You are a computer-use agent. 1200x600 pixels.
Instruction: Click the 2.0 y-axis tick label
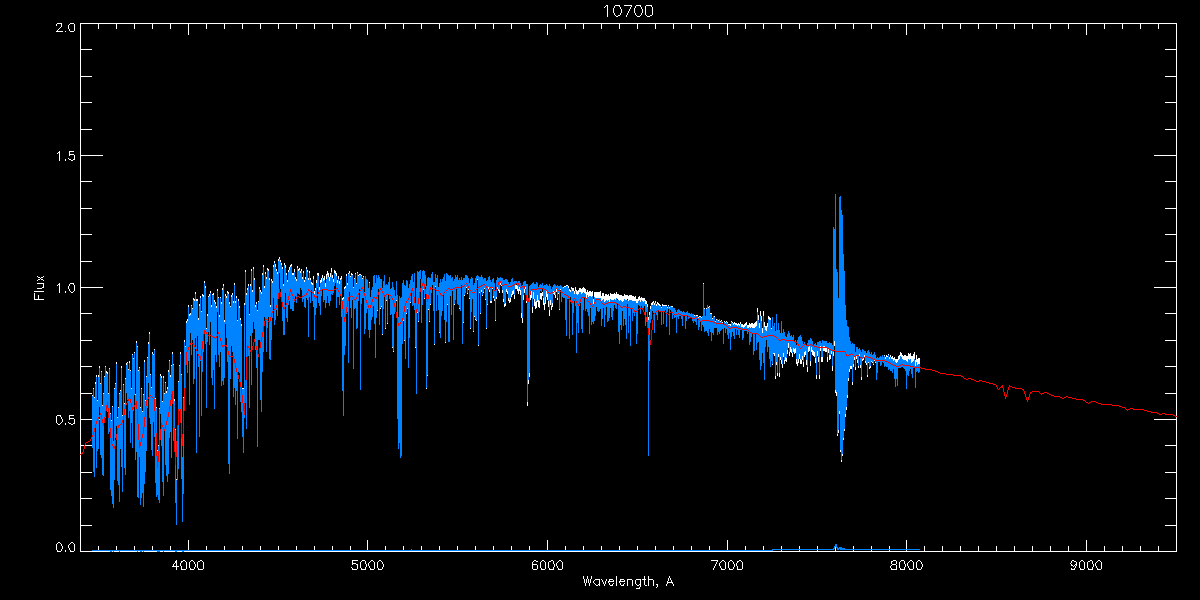[x=66, y=27]
